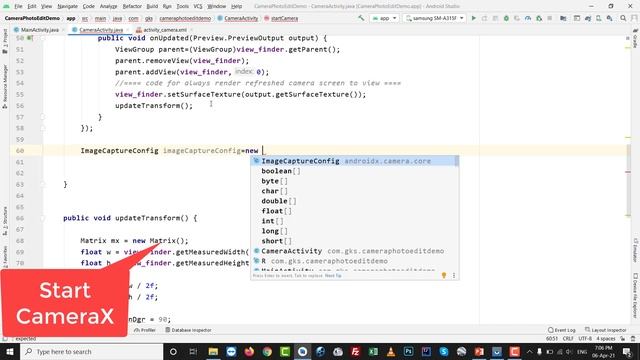640x360 pixels.
Task: Open Photoshop from the taskbar
Action: [x=408, y=351]
